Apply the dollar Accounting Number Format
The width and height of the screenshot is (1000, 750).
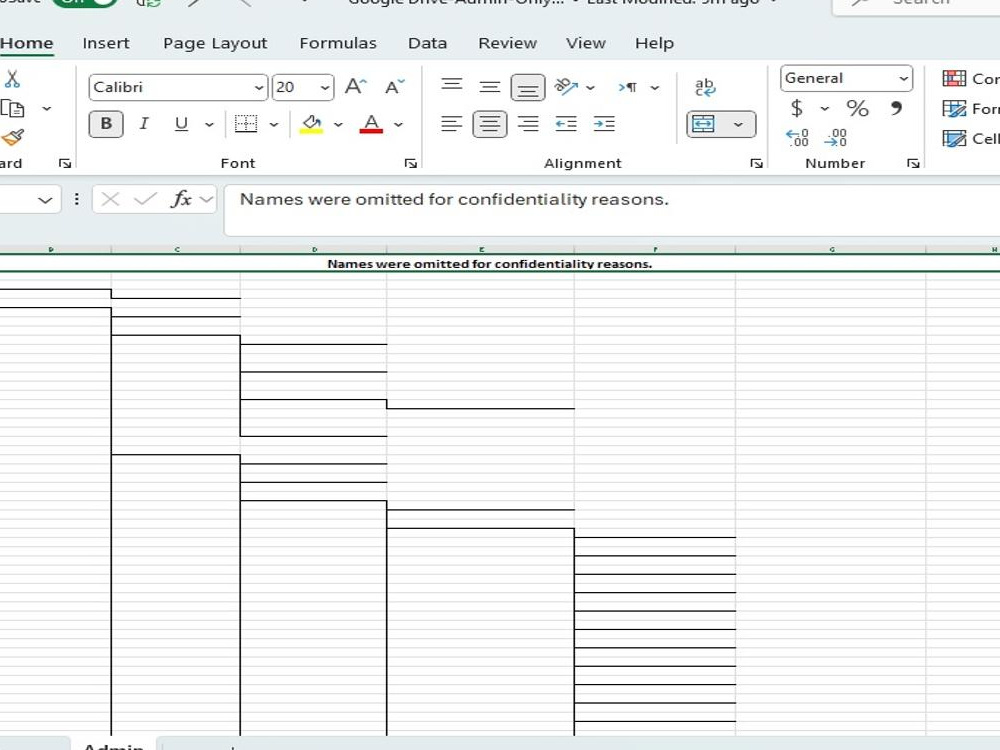(797, 108)
